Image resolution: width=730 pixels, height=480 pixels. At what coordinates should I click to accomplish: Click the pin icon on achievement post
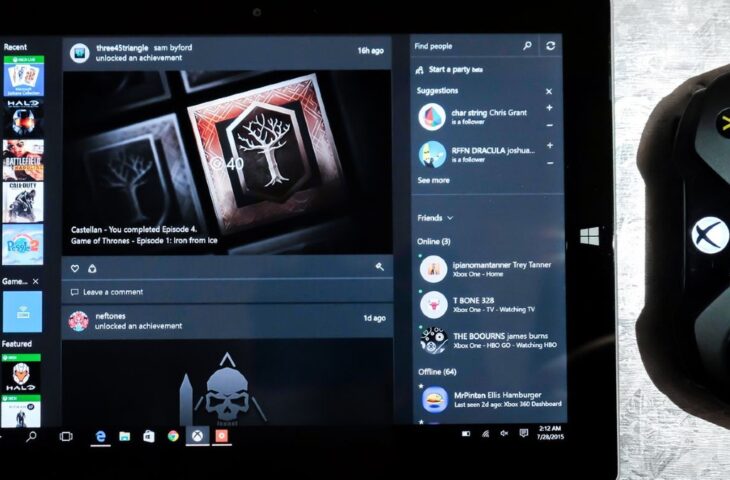tap(380, 266)
